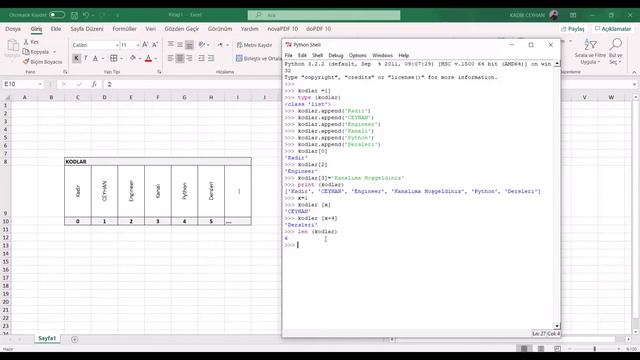
Task: Open Help menu in Python Shell
Action: click(404, 56)
